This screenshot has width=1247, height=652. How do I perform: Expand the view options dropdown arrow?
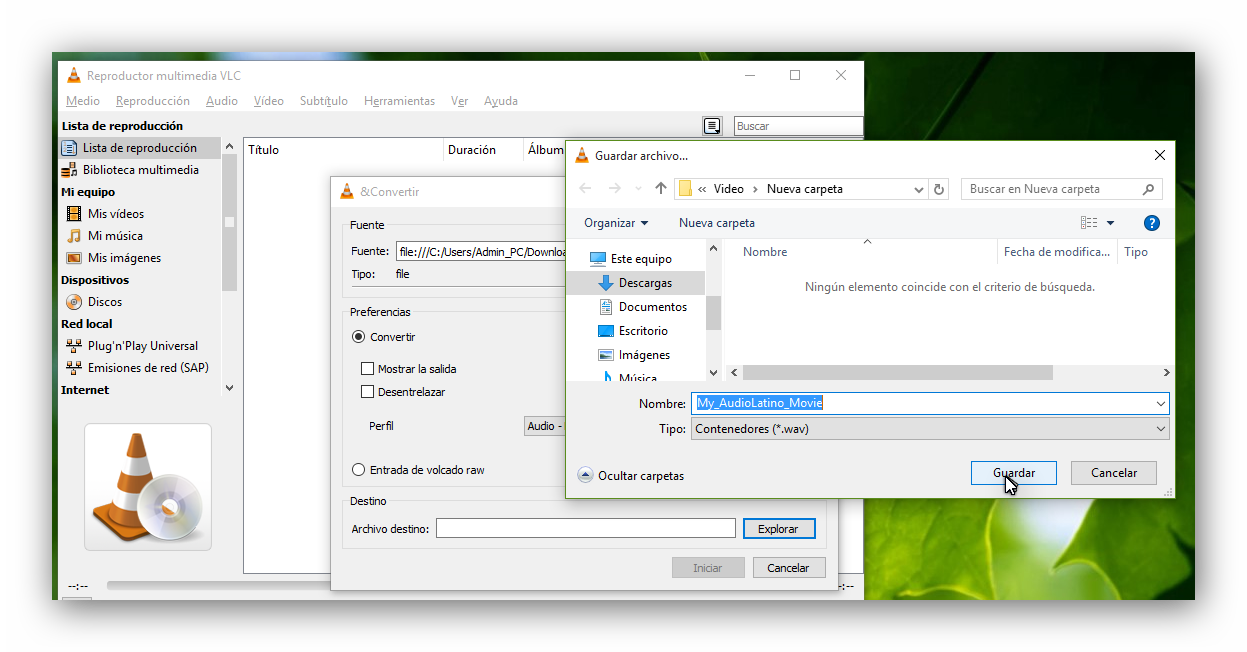tap(1110, 223)
